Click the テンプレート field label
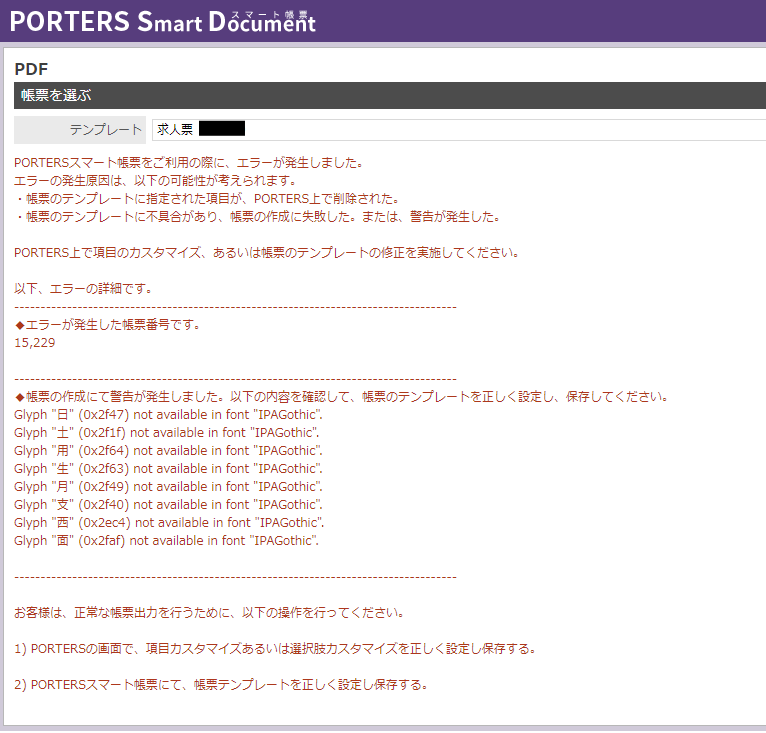The image size is (766, 733). [x=80, y=129]
